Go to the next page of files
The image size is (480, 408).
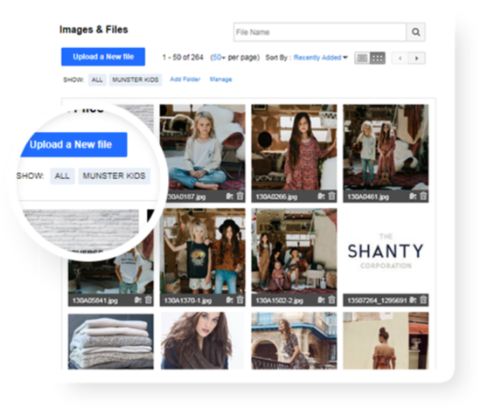coord(417,58)
